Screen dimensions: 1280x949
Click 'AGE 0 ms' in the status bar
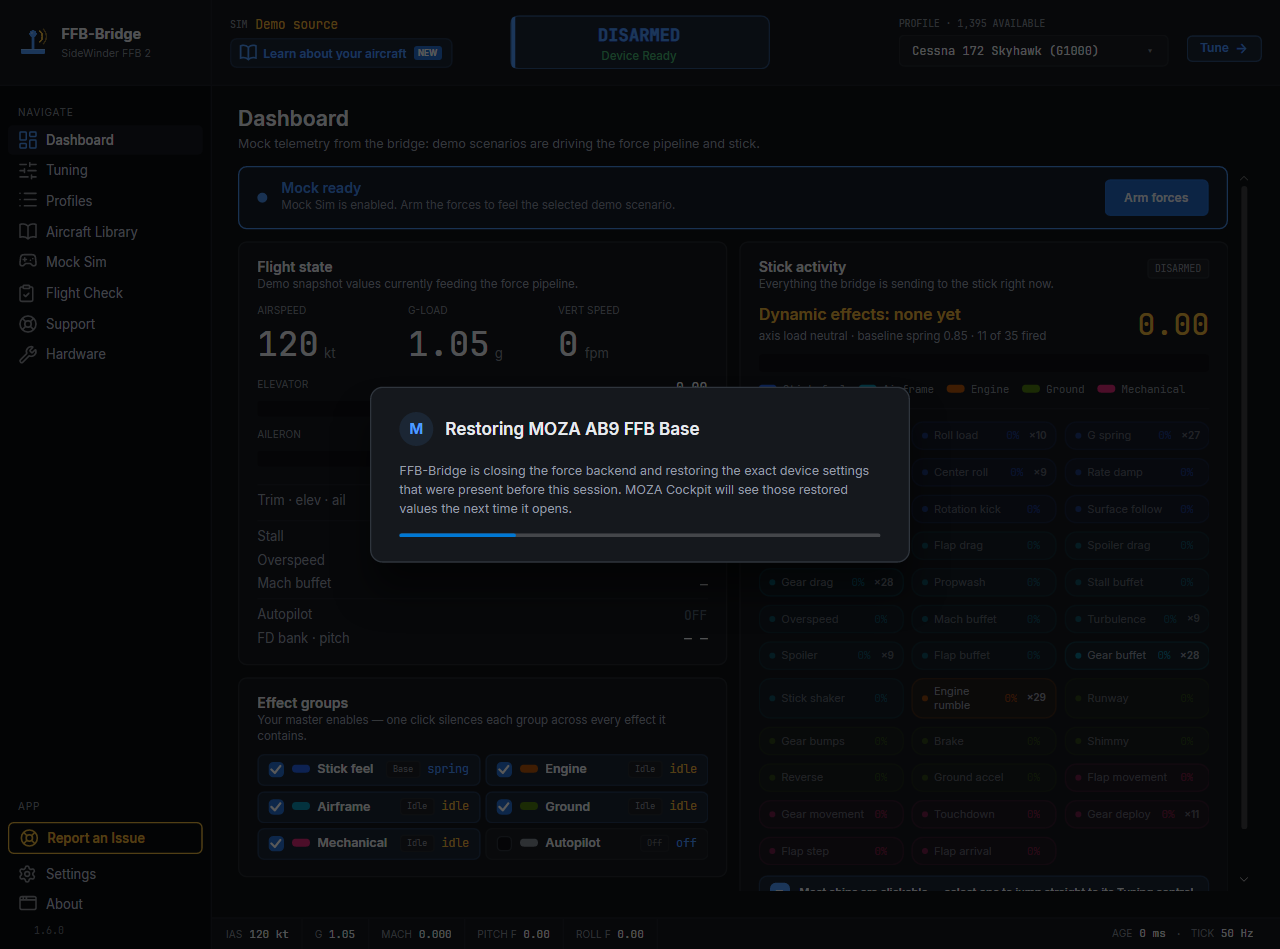pyautogui.click(x=1139, y=933)
